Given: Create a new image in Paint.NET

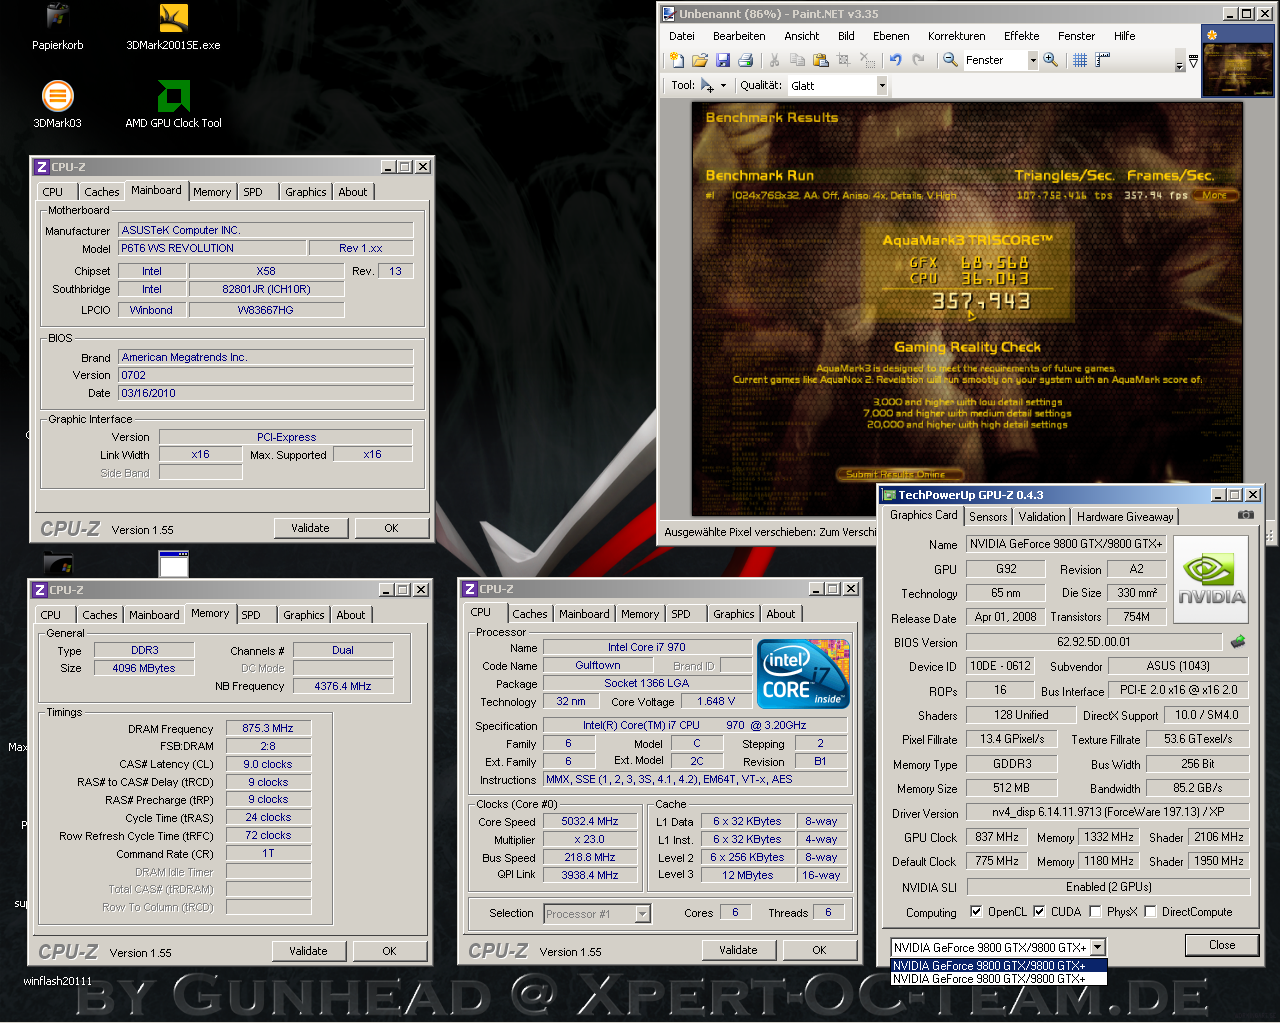Looking at the screenshot, I should (x=677, y=60).
